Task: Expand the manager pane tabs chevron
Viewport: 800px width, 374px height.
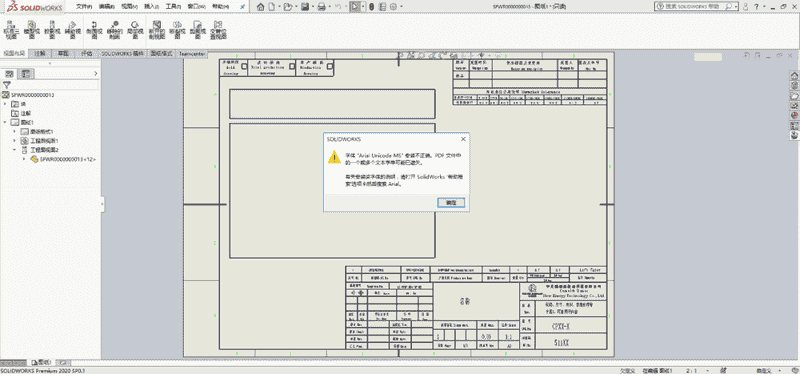Action: coord(95,74)
